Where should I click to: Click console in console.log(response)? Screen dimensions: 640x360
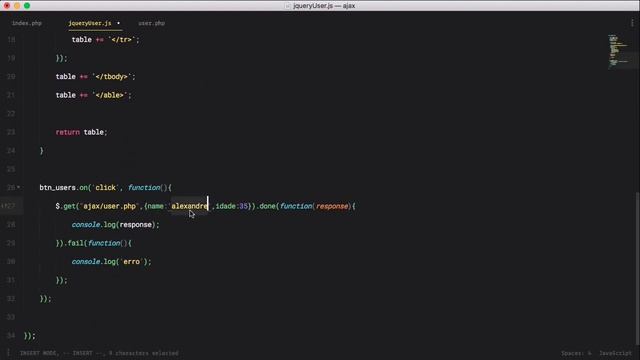click(86, 224)
